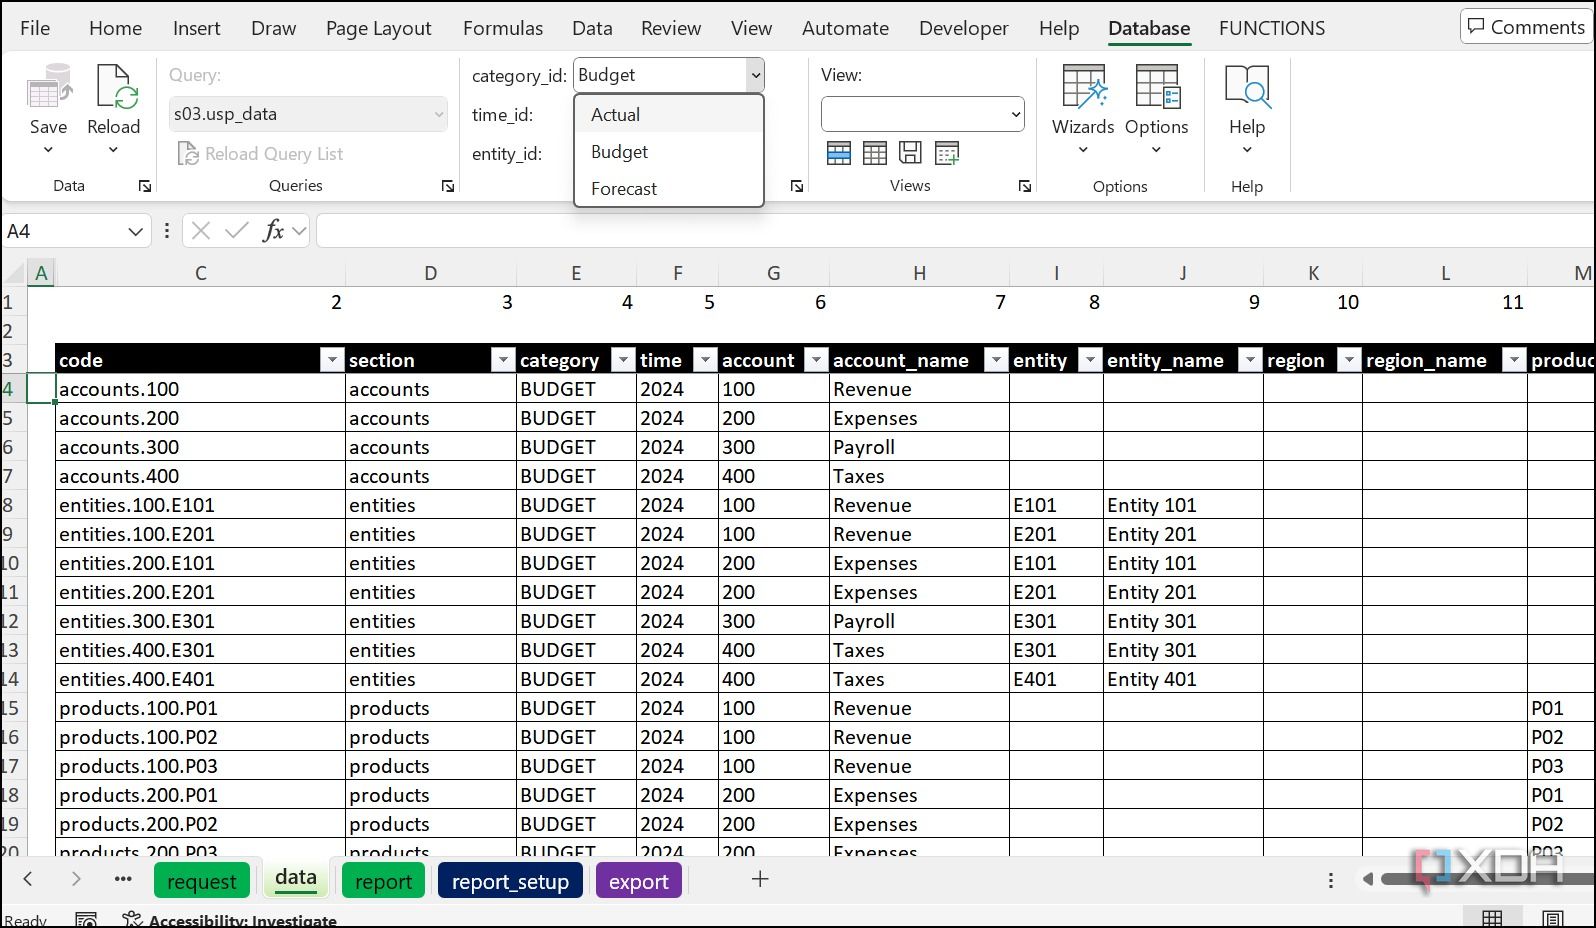Open the FUNCTIONS ribbon tab
Viewport: 1596px width, 928px height.
point(1272,28)
